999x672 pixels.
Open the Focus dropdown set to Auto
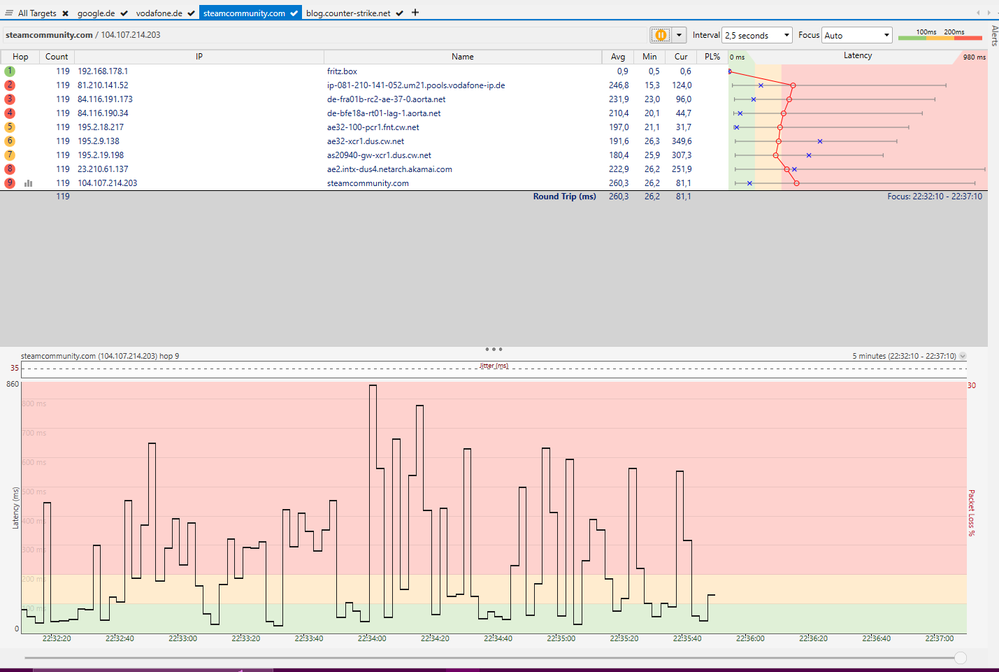click(855, 35)
